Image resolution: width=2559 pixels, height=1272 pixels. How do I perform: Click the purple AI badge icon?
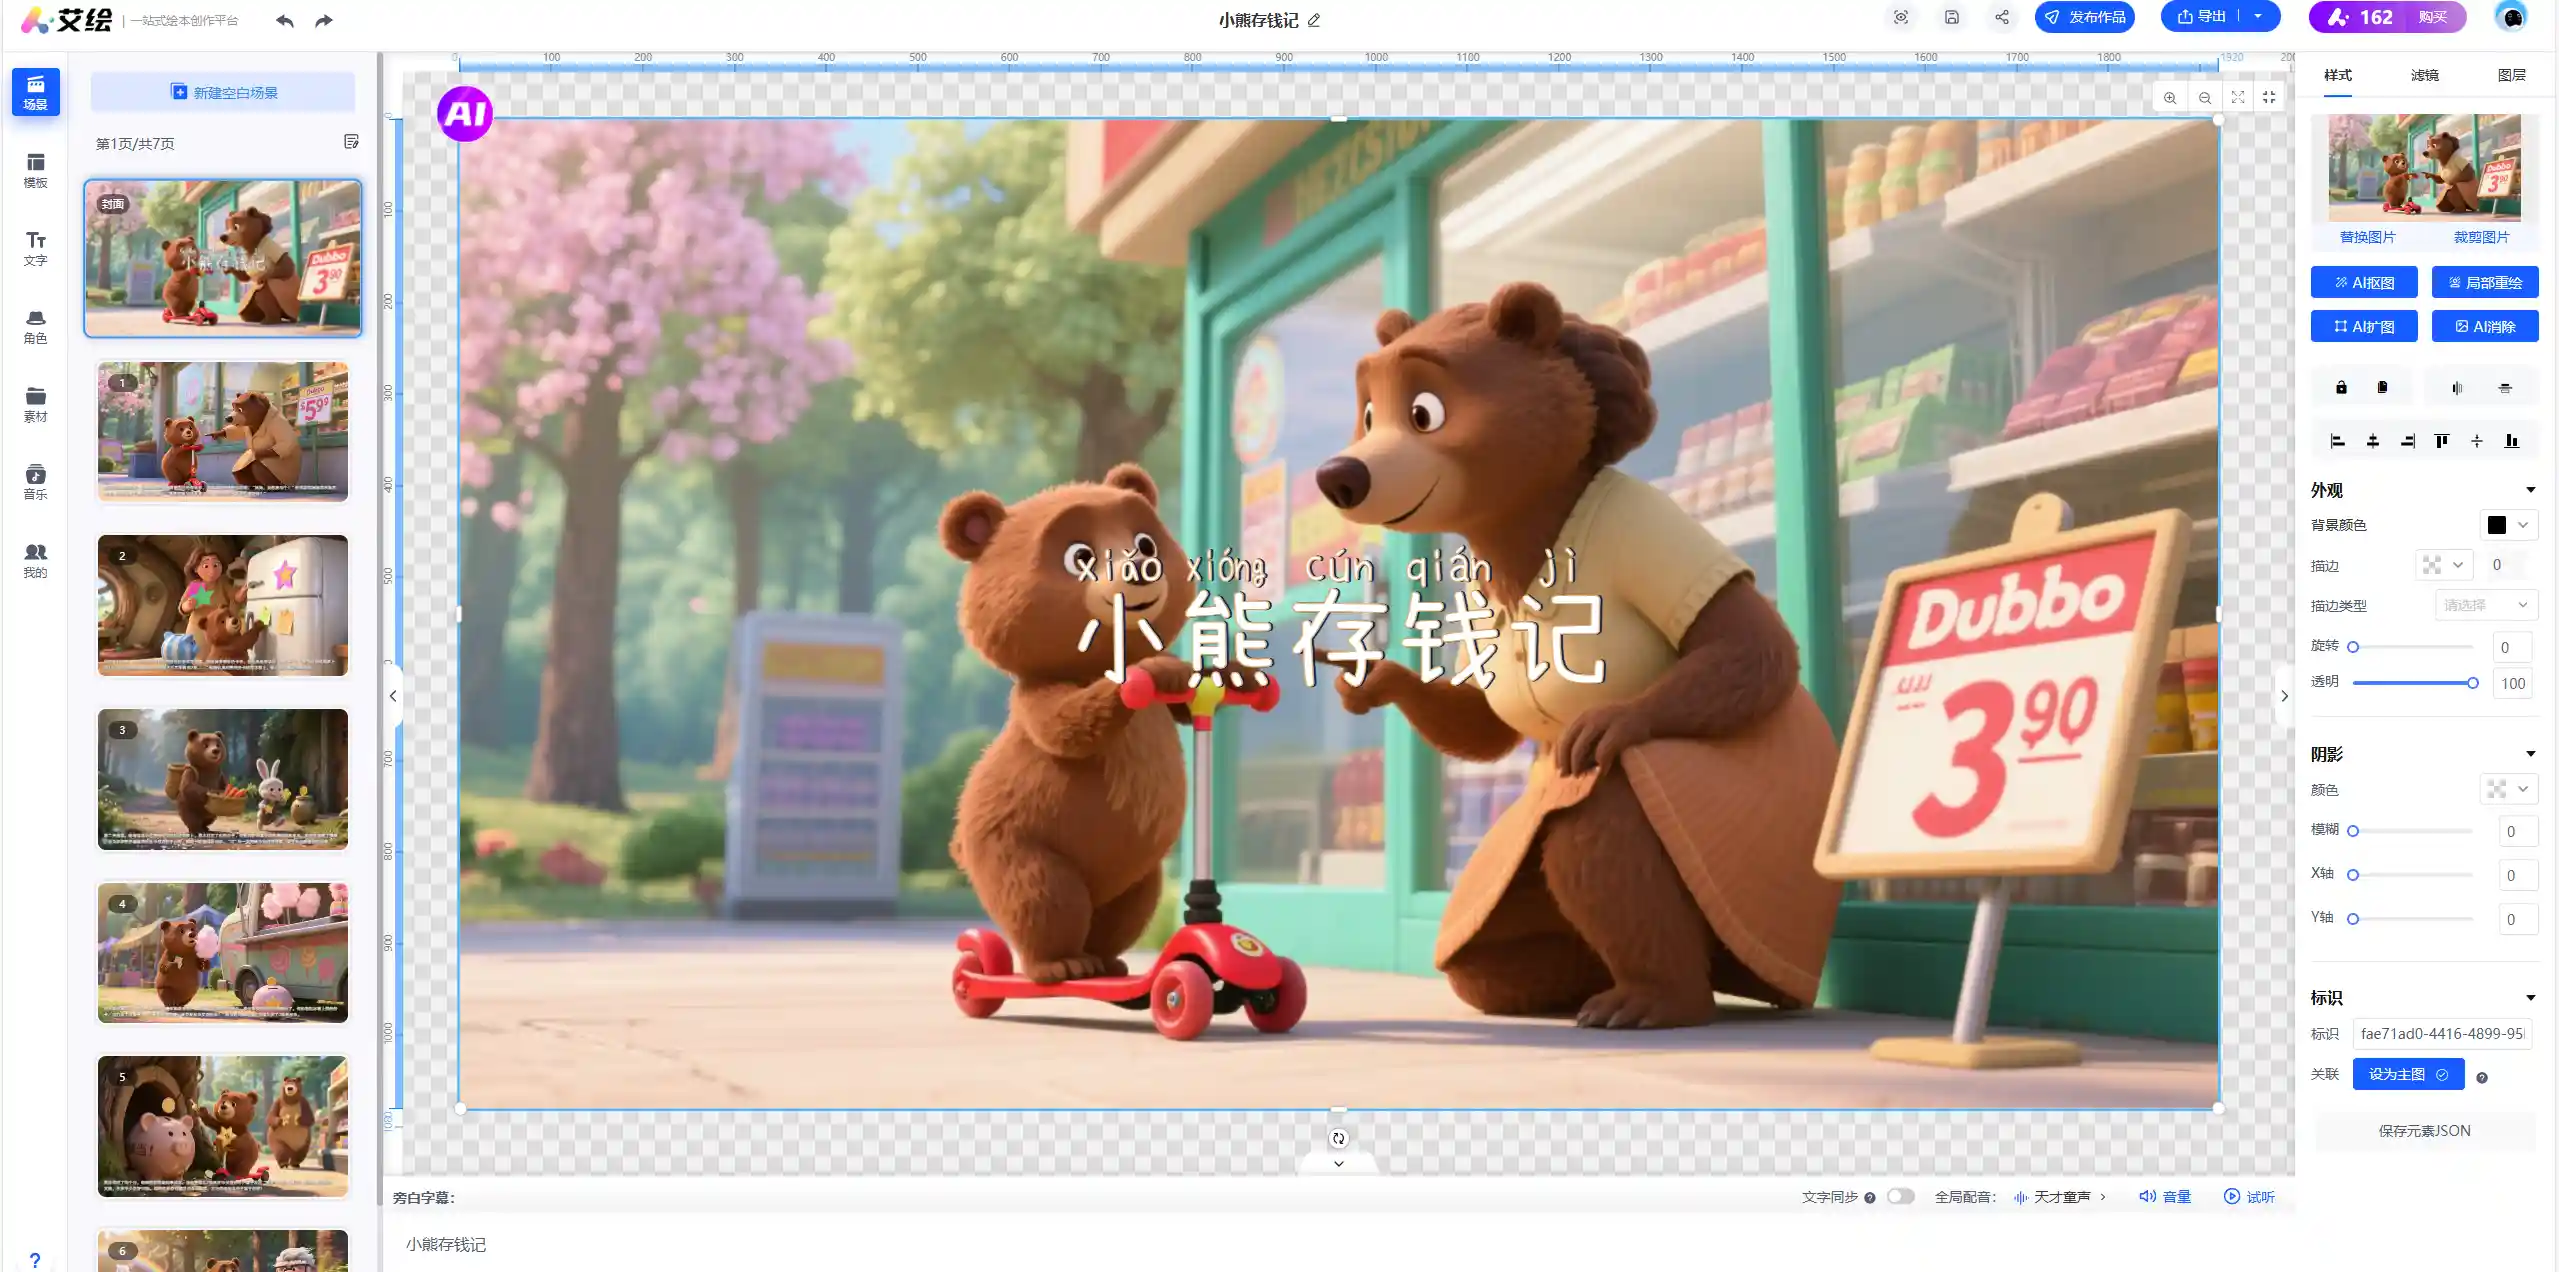coord(465,113)
